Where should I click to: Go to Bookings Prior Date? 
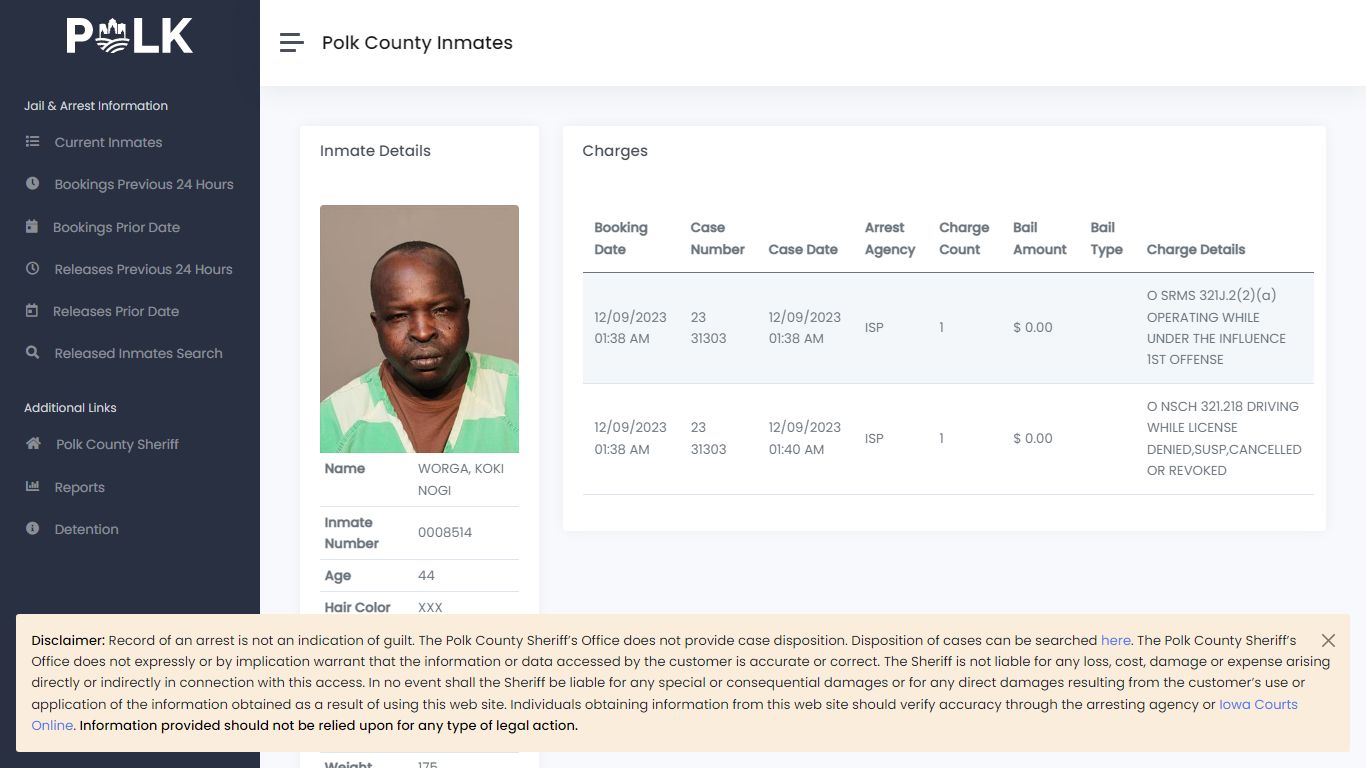pyautogui.click(x=116, y=227)
